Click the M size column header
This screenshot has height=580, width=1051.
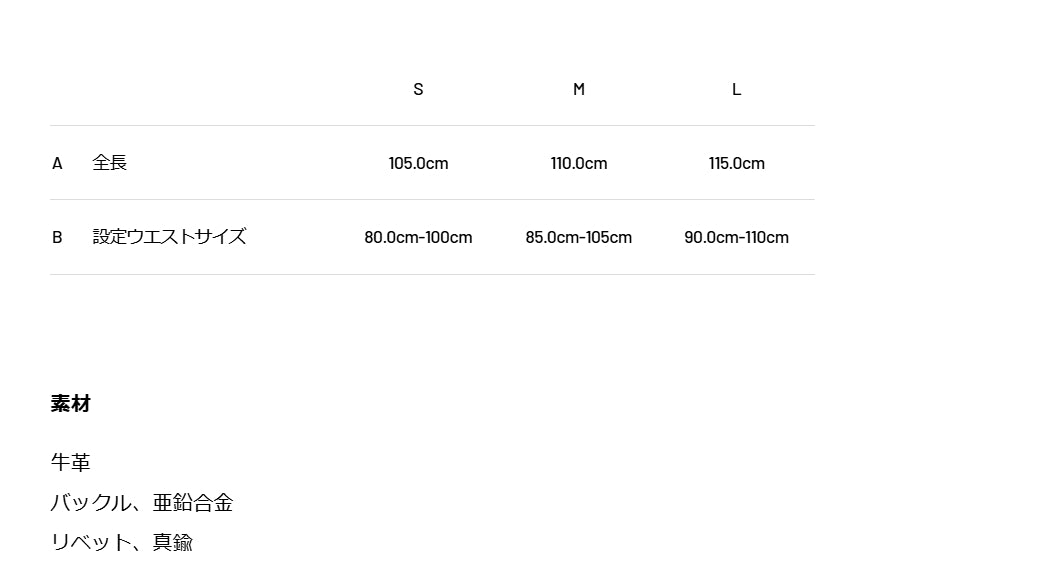[578, 89]
